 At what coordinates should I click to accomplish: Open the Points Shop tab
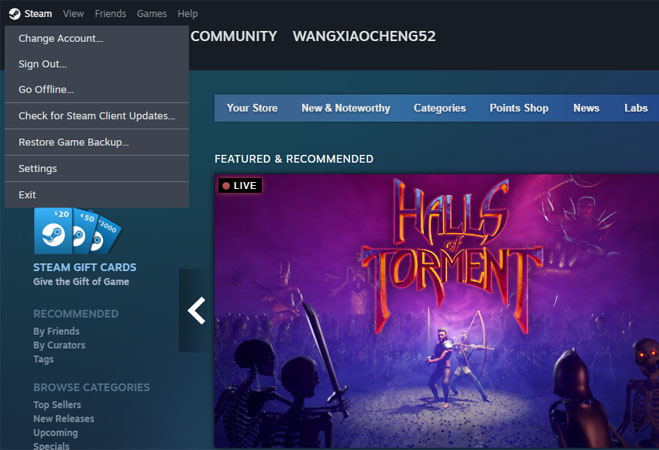519,108
